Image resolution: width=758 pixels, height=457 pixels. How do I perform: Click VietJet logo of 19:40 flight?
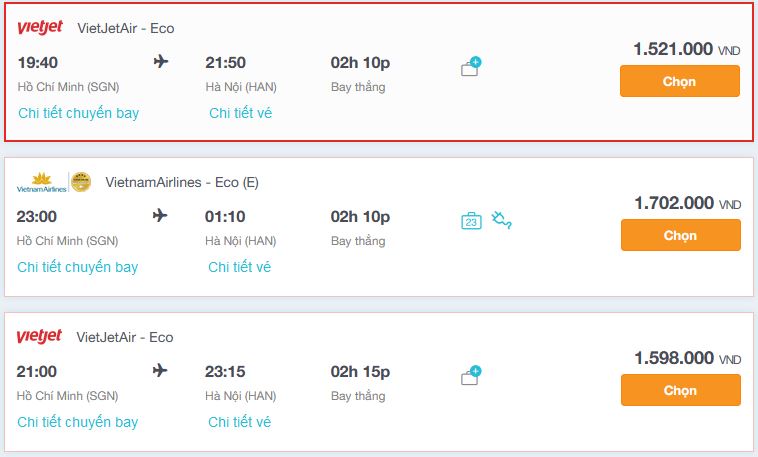[40, 28]
